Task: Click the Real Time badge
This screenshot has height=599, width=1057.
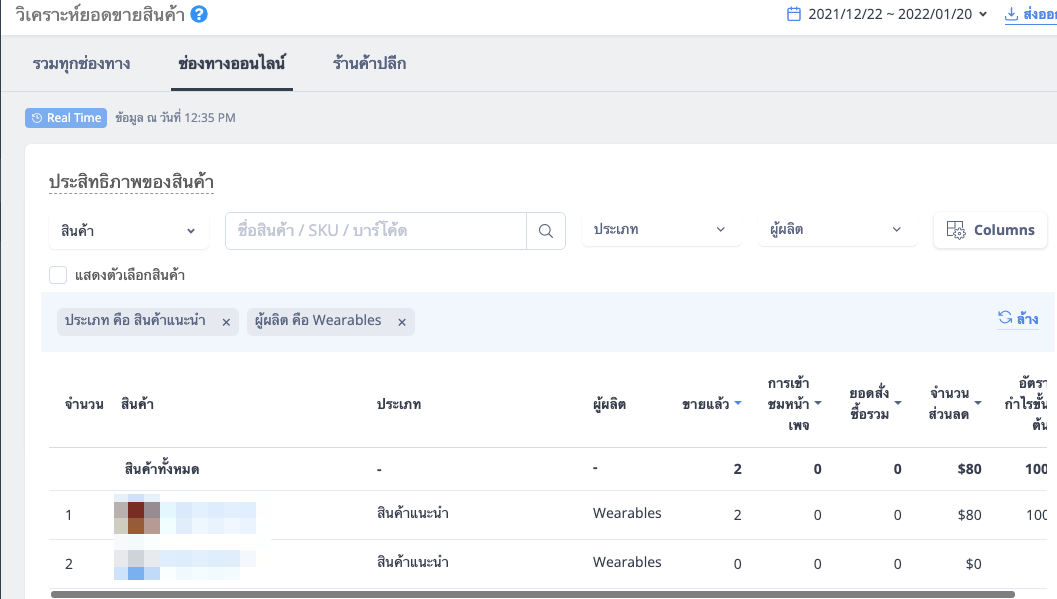Action: coord(66,118)
